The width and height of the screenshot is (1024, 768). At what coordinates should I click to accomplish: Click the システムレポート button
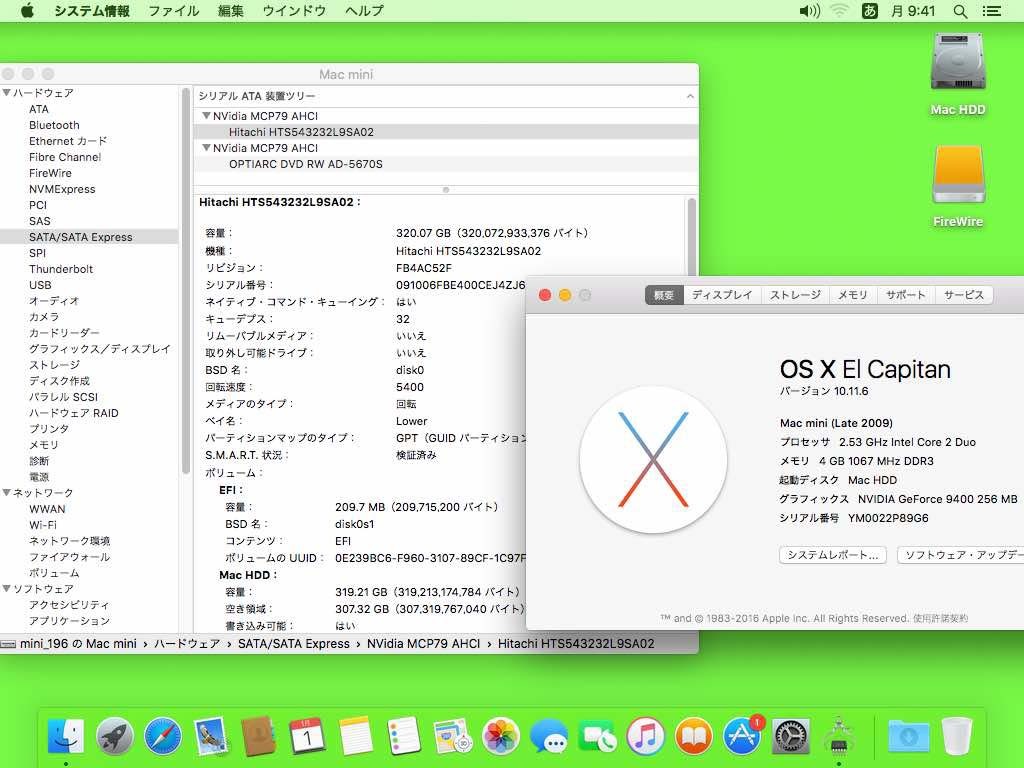pyautogui.click(x=832, y=555)
